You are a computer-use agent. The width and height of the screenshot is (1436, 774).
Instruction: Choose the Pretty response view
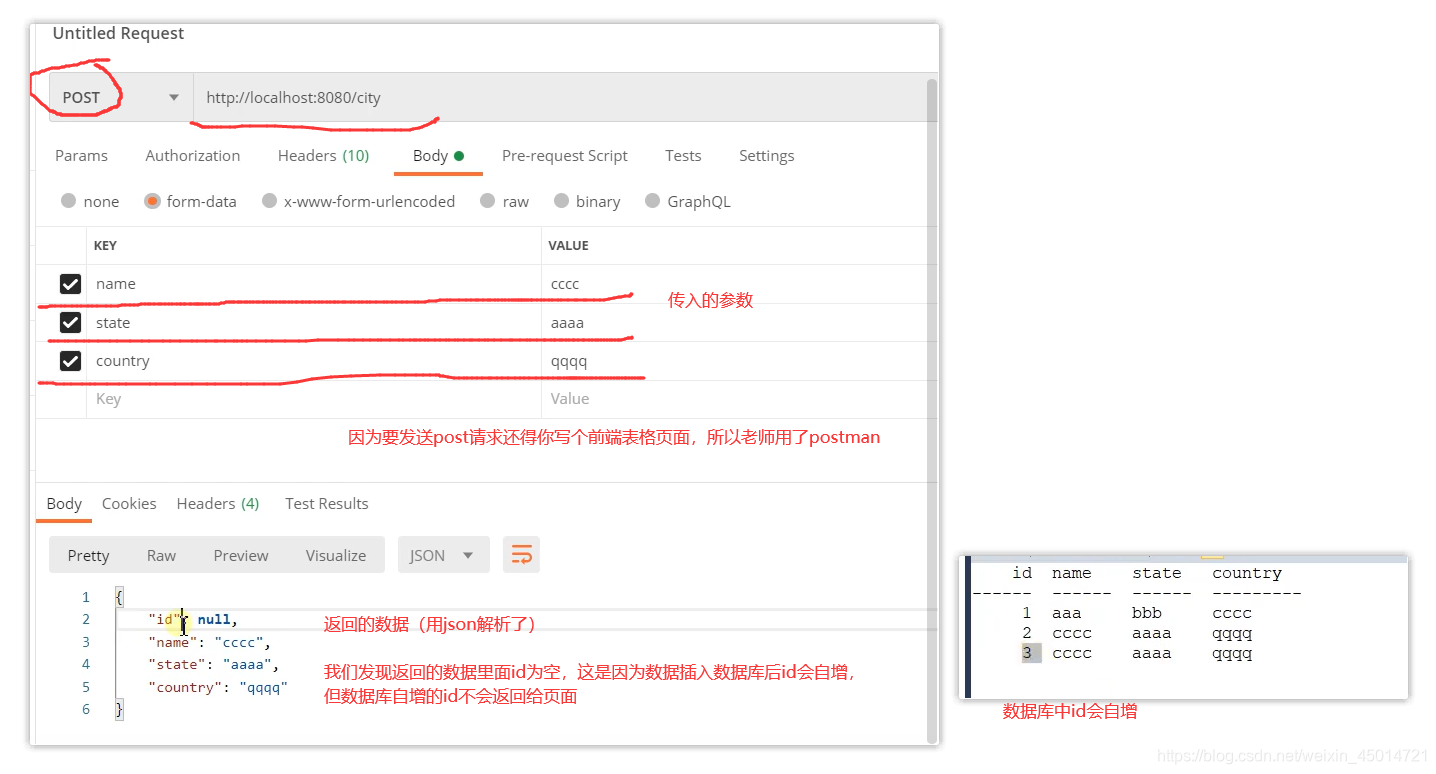(x=88, y=556)
